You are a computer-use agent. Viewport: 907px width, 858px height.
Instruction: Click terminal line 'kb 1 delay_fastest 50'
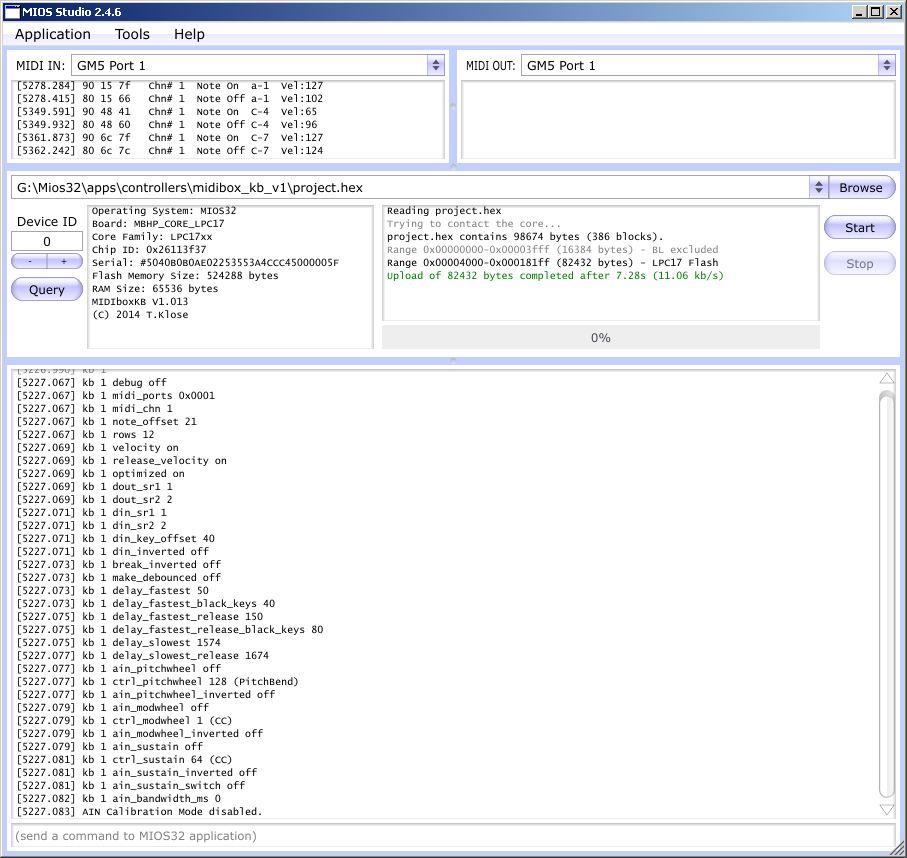[x=112, y=591]
